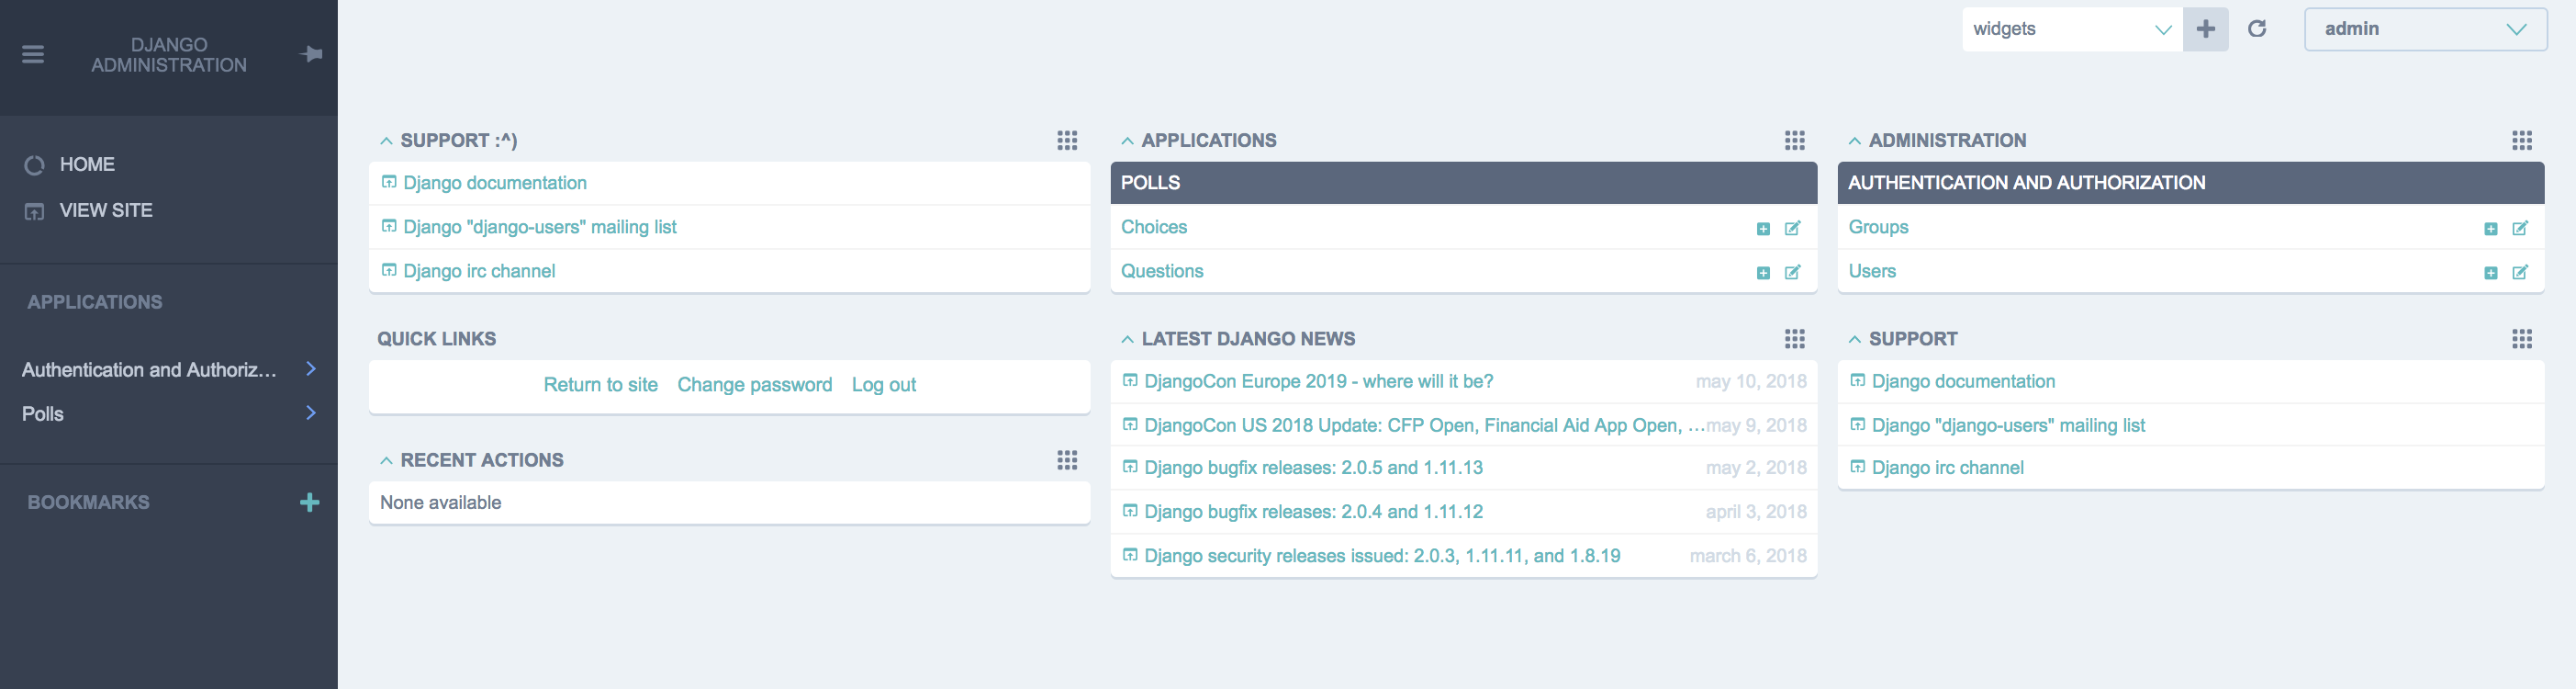Screen dimensions: 2576x689
Task: Collapse the Administration widget chevron
Action: (x=1854, y=141)
